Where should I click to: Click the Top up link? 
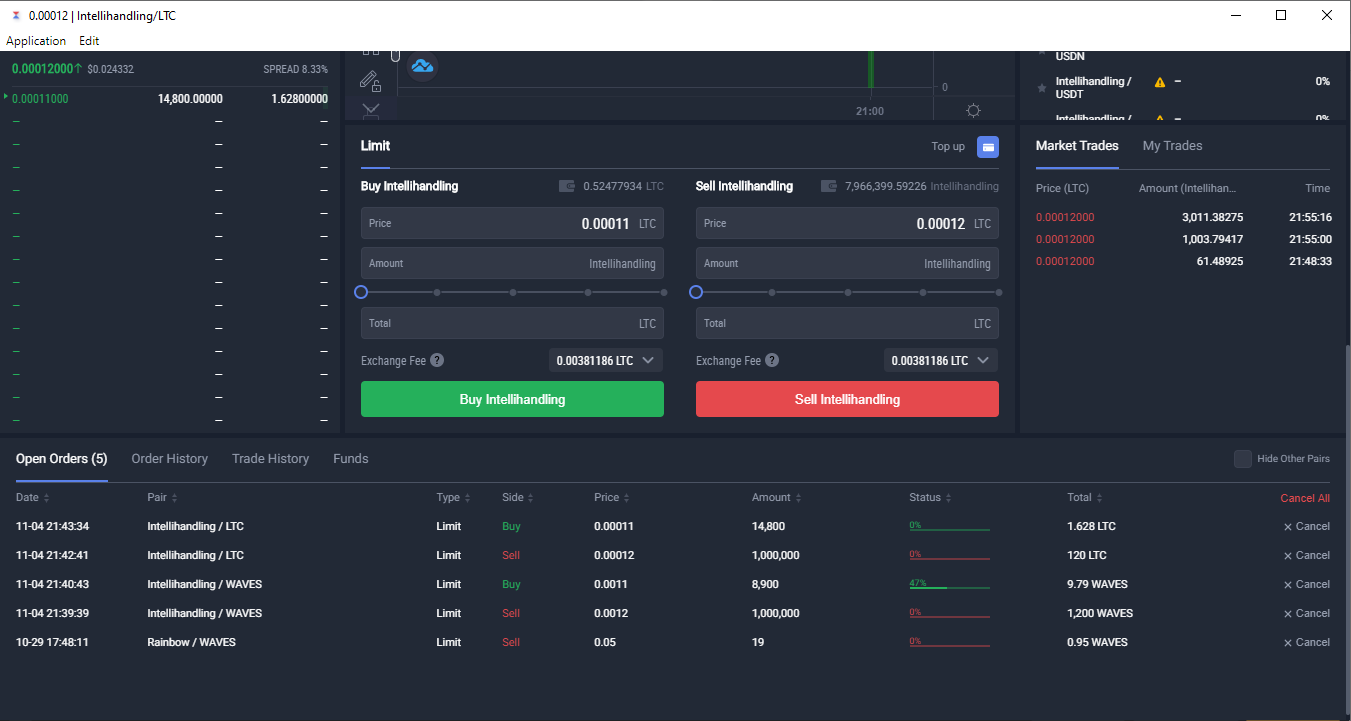coord(948,146)
